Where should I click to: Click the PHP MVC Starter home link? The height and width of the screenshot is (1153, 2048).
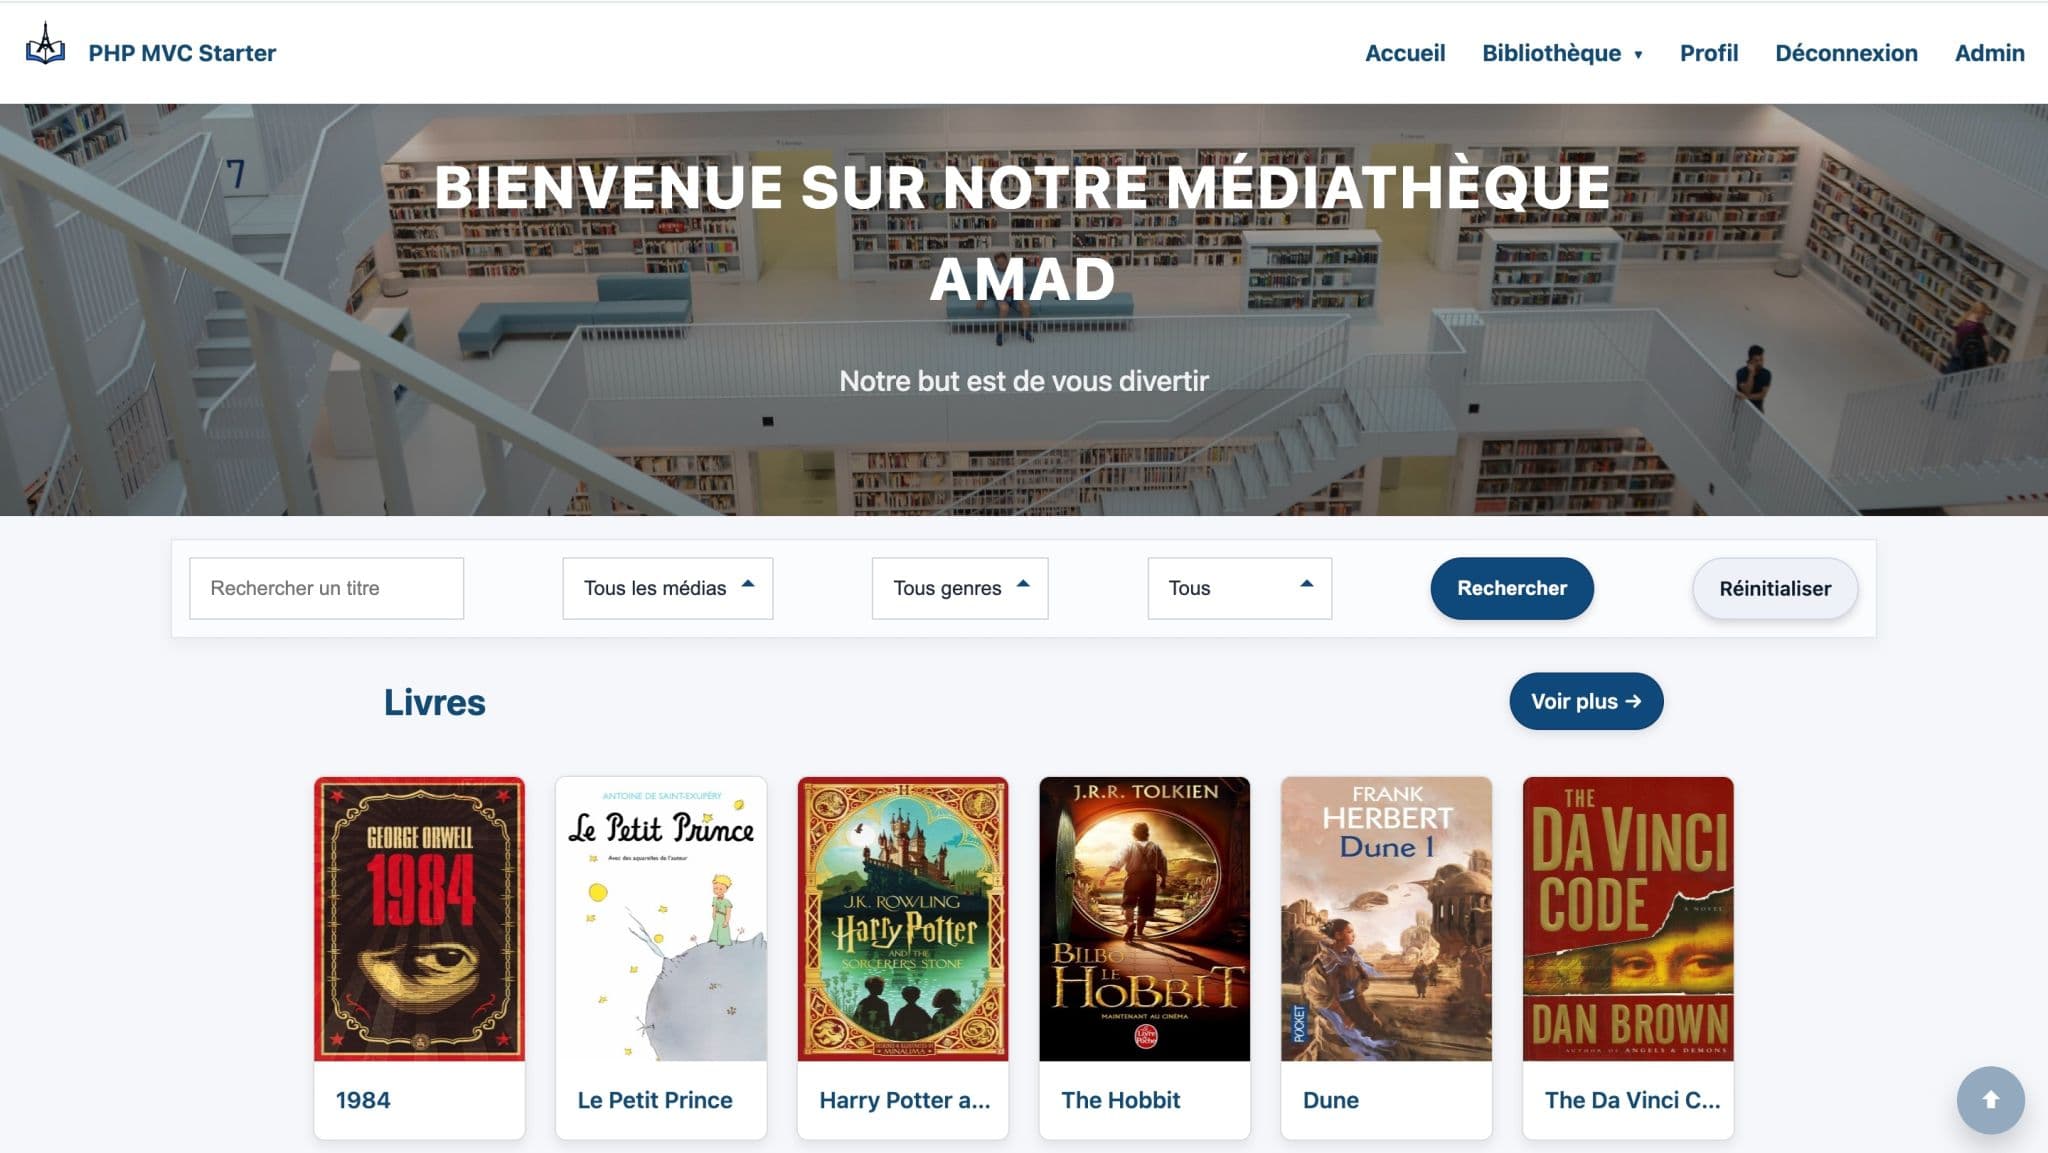click(182, 53)
